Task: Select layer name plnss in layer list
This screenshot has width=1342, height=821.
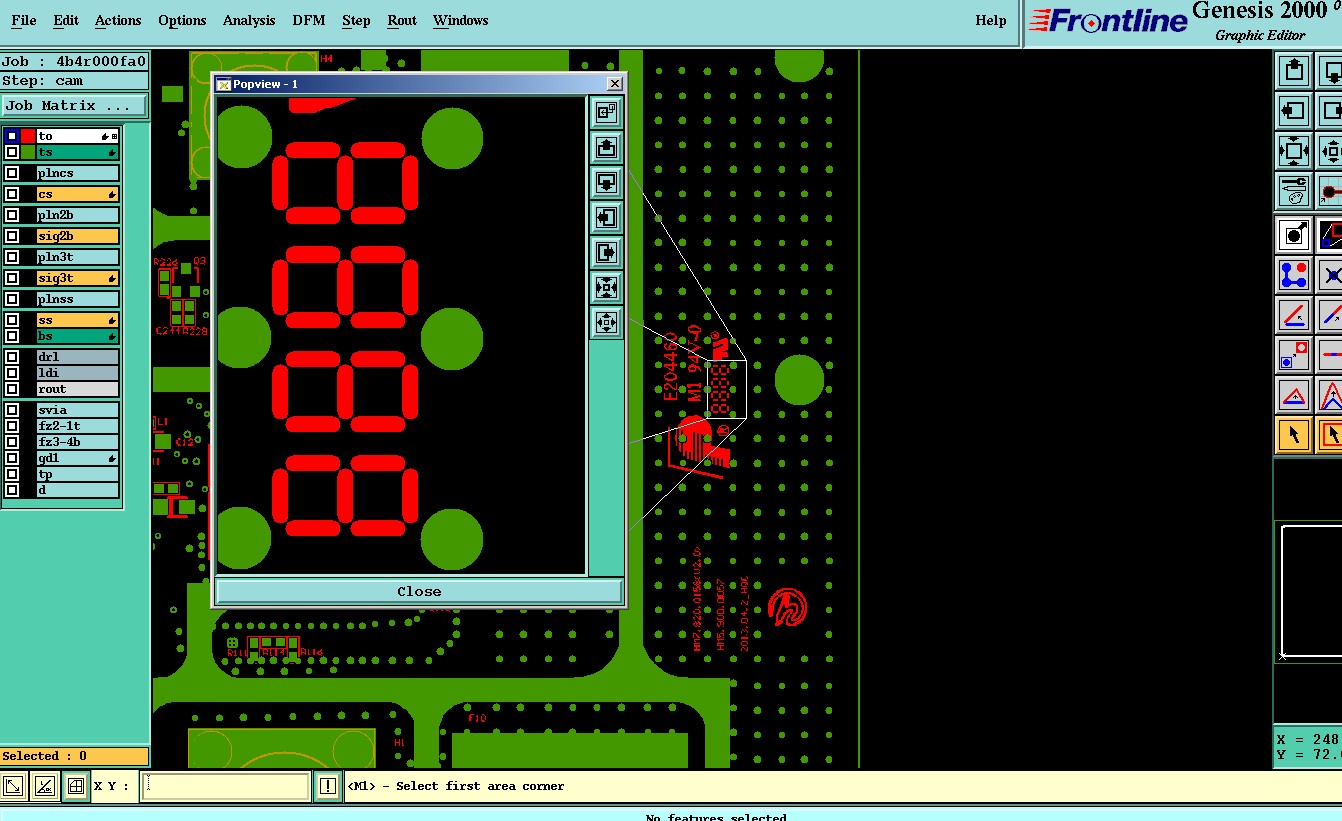Action: point(78,299)
